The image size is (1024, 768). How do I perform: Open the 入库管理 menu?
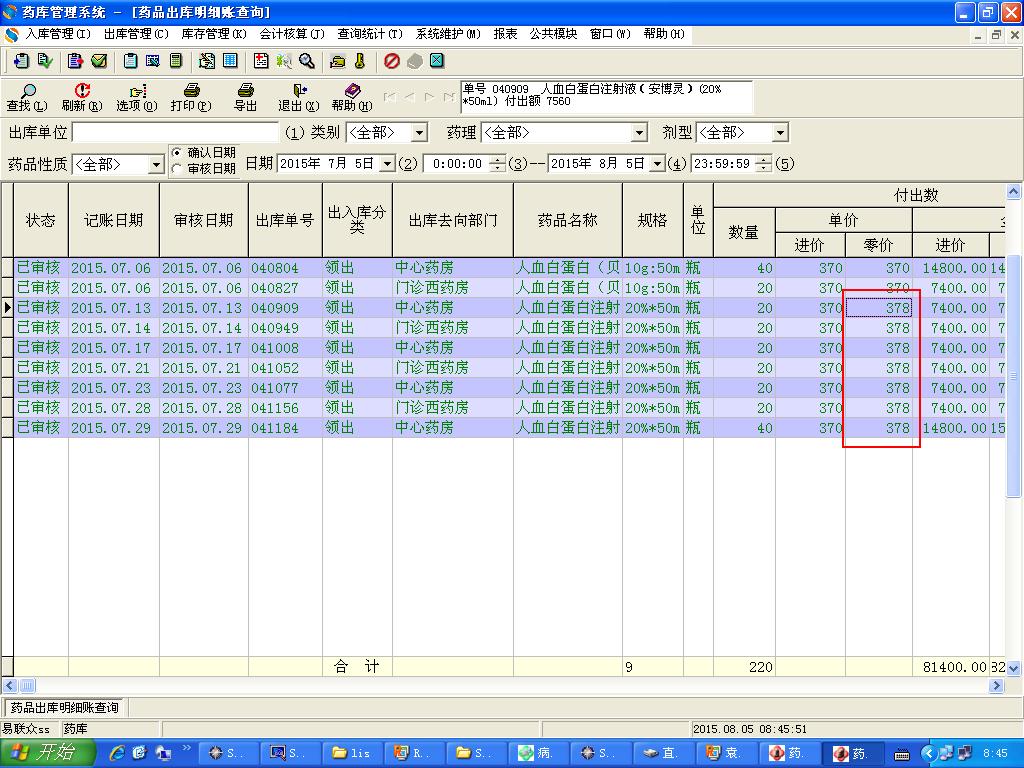[56, 34]
